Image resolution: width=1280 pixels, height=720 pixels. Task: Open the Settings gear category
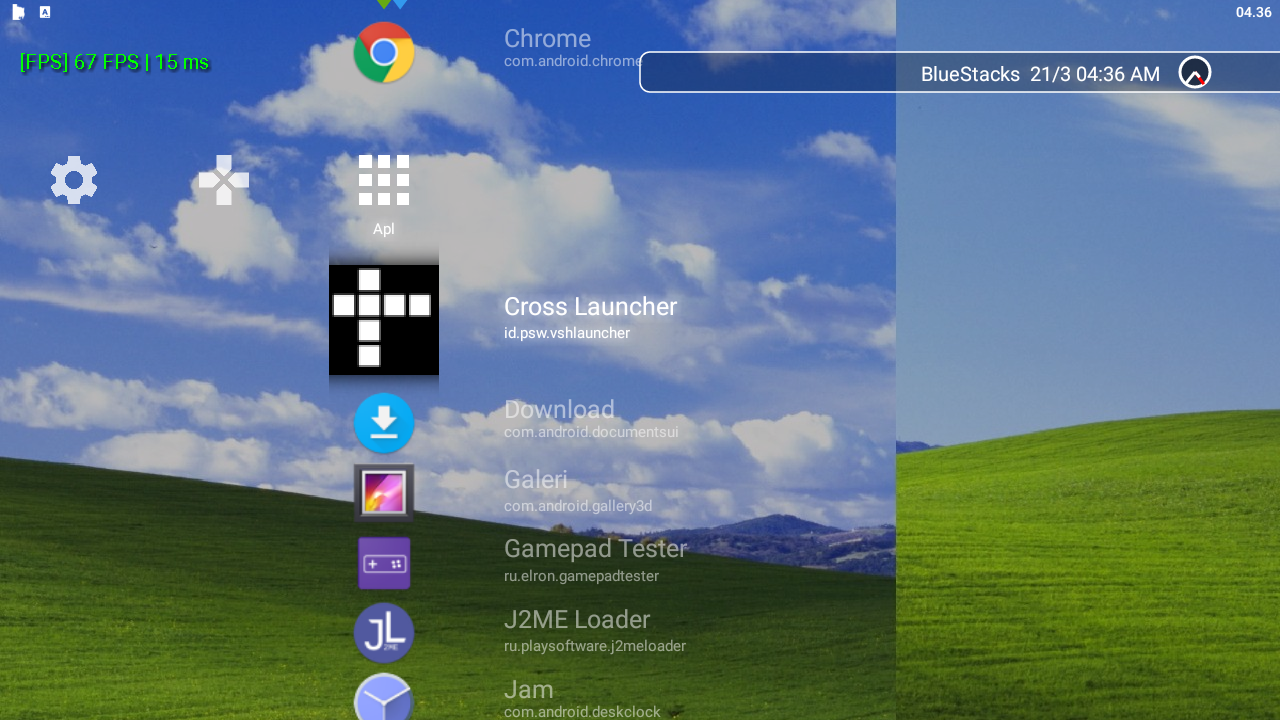pyautogui.click(x=74, y=180)
